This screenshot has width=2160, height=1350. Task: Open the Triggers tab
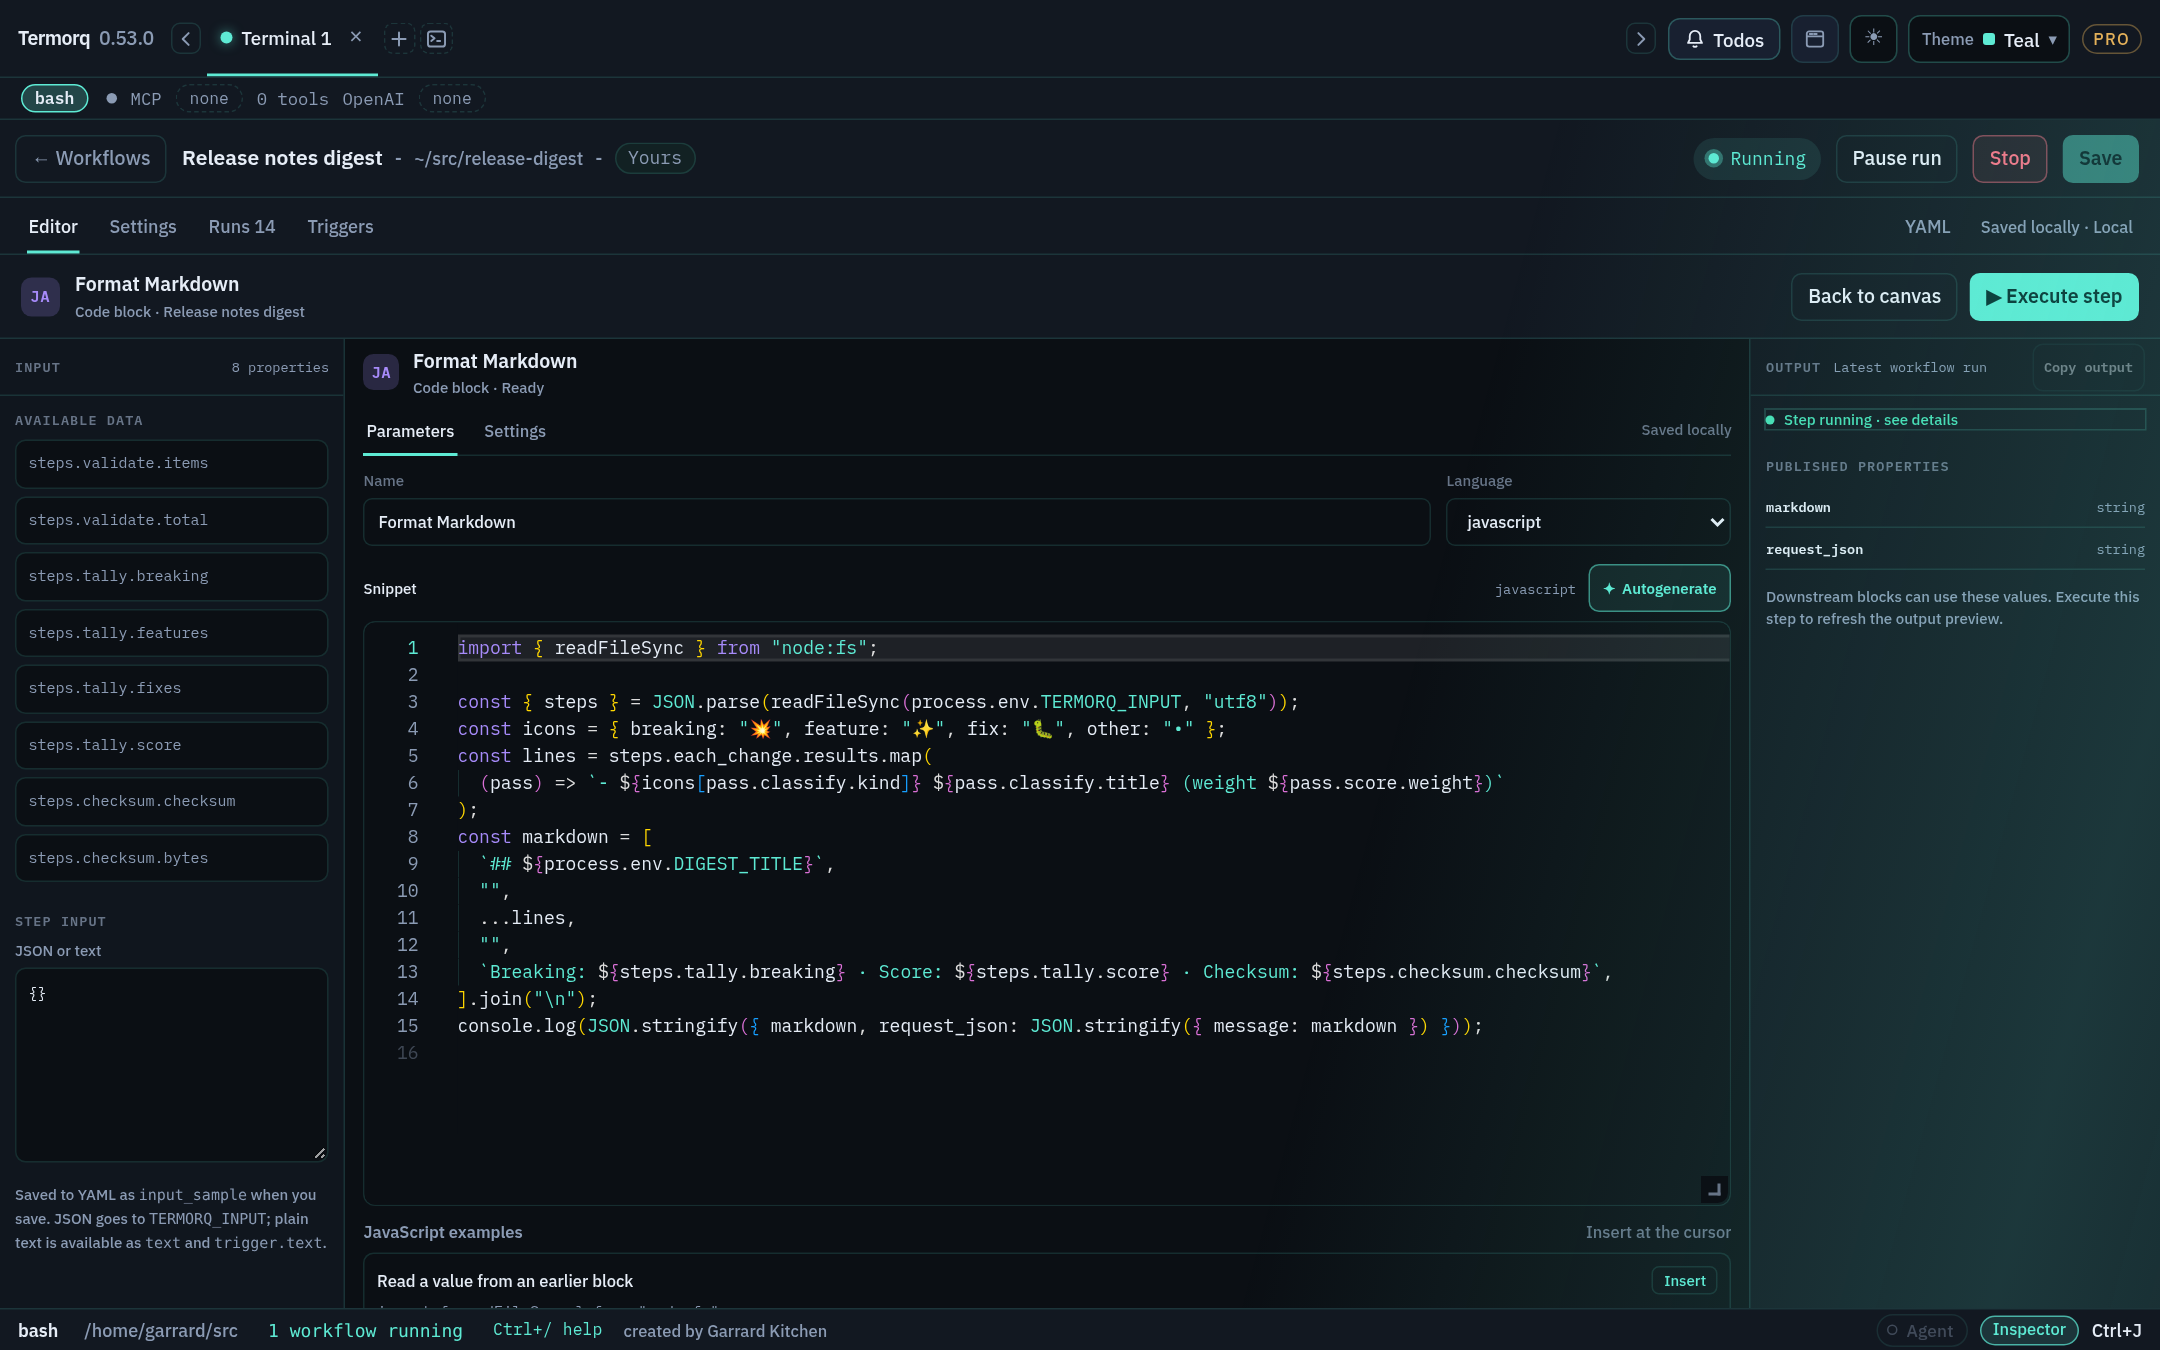pos(340,227)
